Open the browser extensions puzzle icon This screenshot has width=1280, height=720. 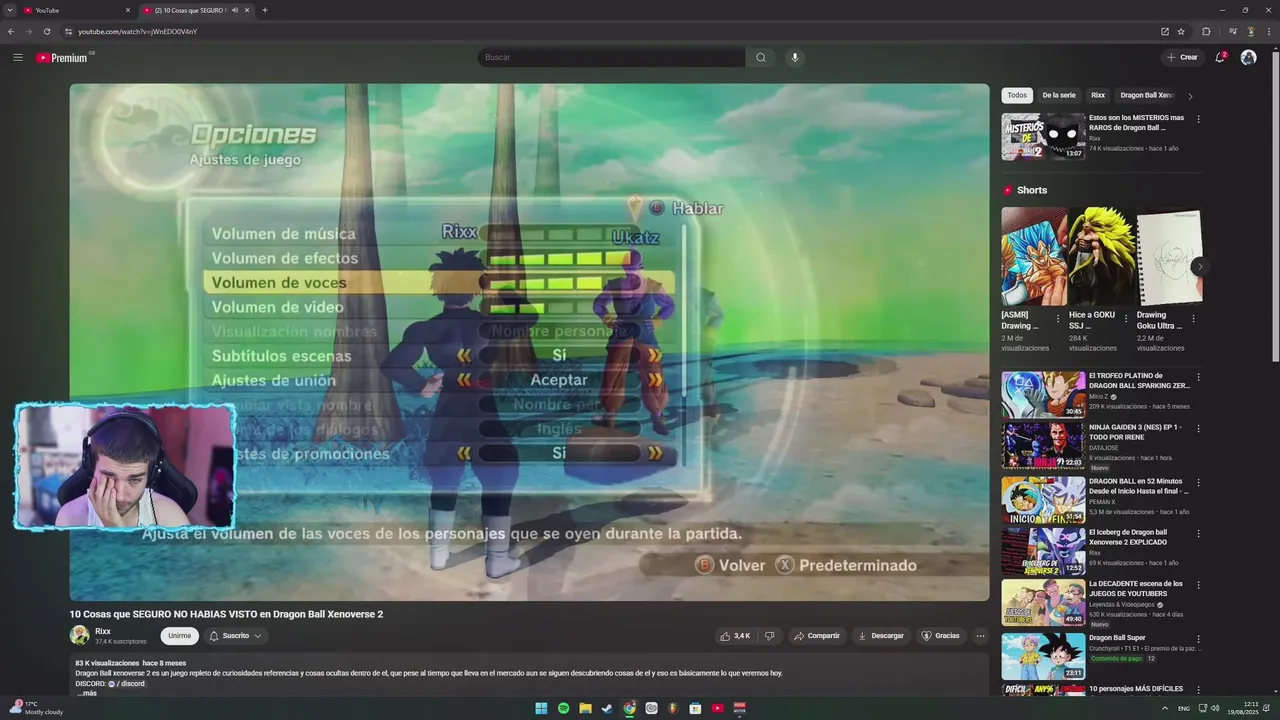[1206, 31]
